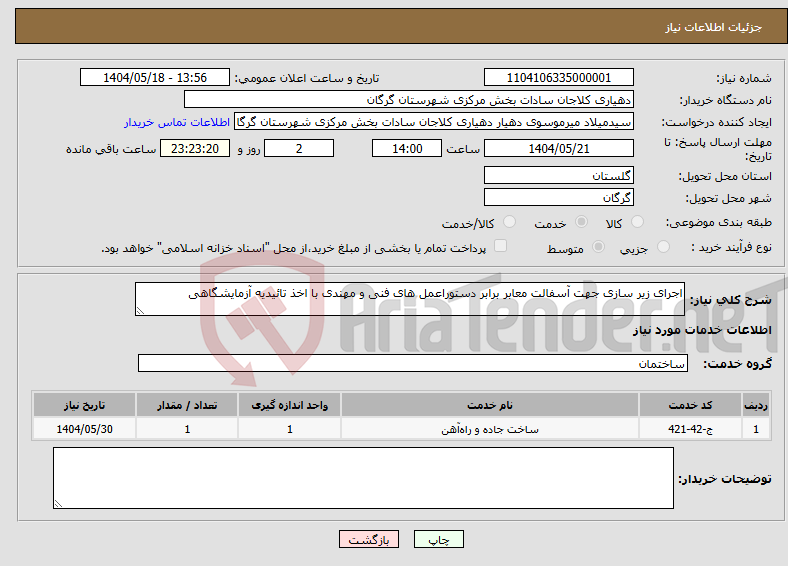Select the متوسط purchase type radio

pos(599,246)
